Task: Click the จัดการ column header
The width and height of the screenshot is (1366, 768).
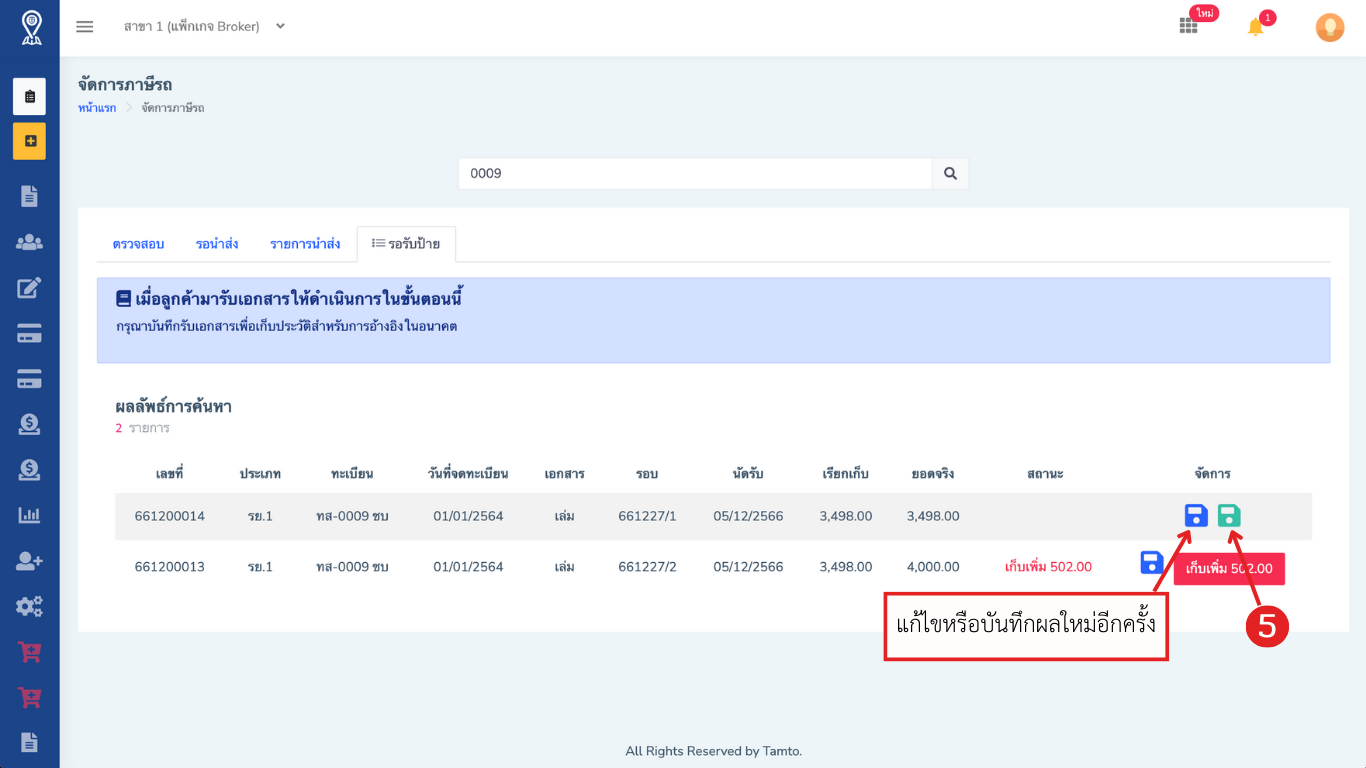Action: pyautogui.click(x=1212, y=473)
